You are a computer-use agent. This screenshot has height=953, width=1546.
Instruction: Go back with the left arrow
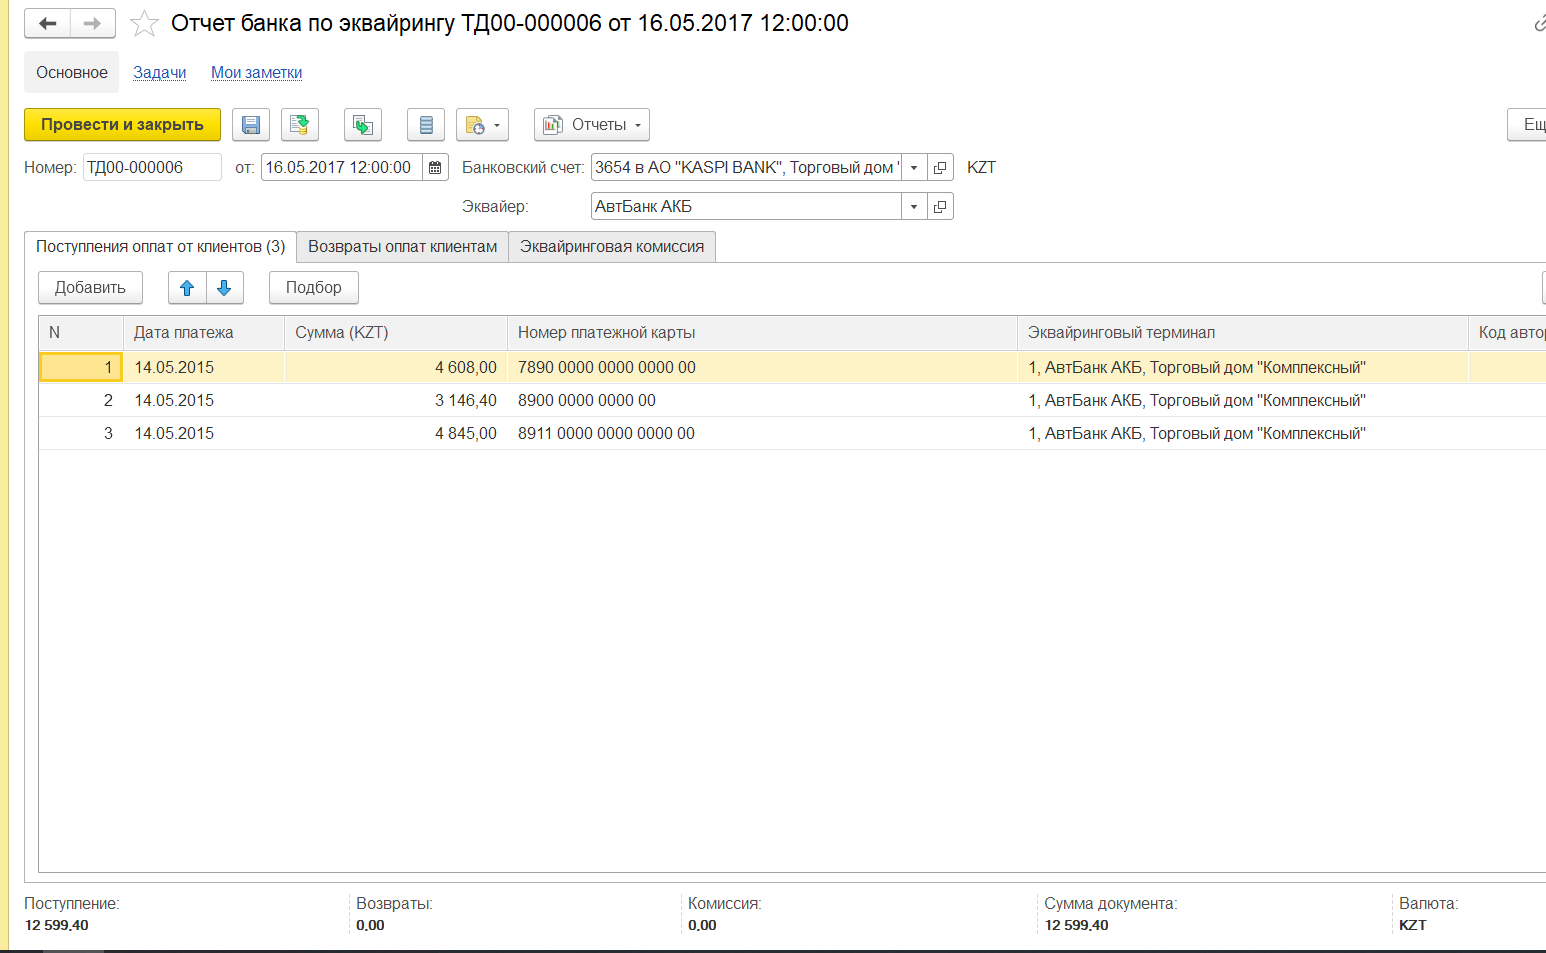coord(47,23)
